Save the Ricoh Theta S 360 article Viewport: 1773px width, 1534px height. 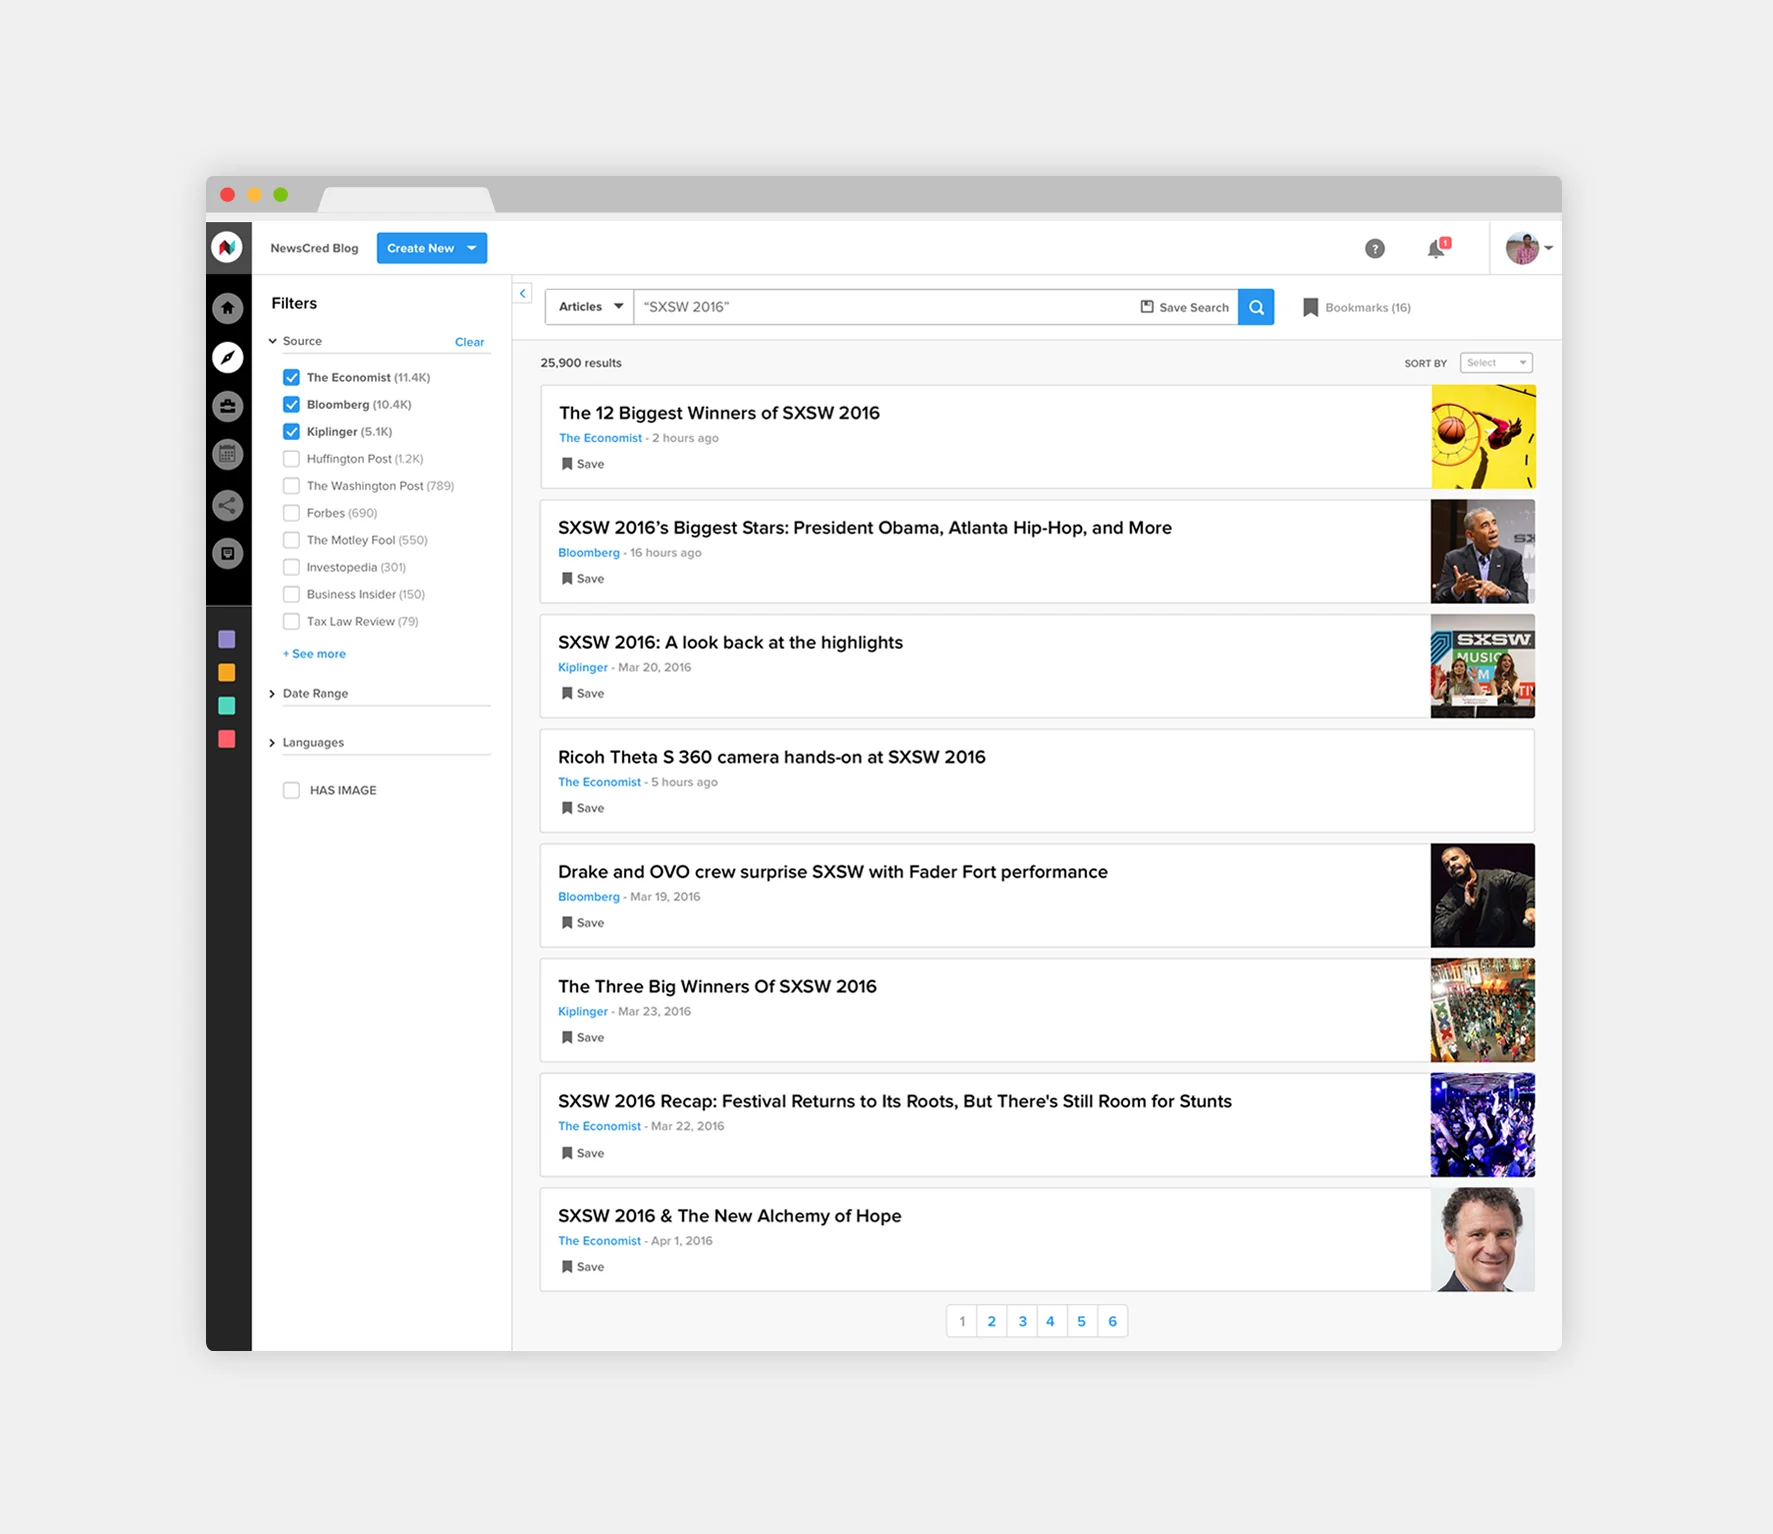point(583,808)
